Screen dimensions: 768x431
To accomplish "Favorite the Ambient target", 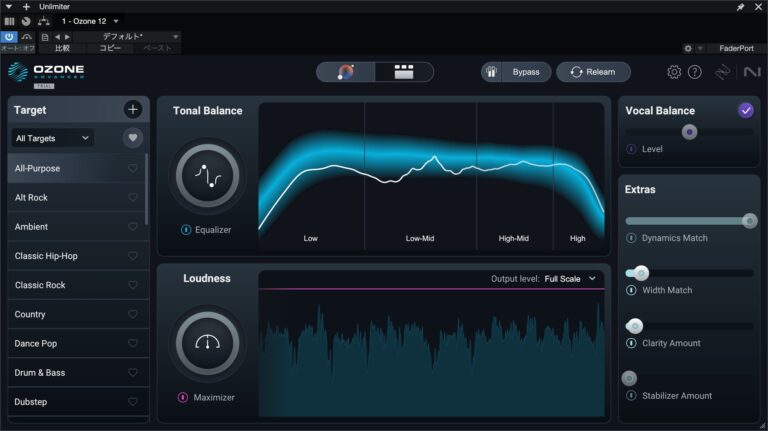I will 133,227.
